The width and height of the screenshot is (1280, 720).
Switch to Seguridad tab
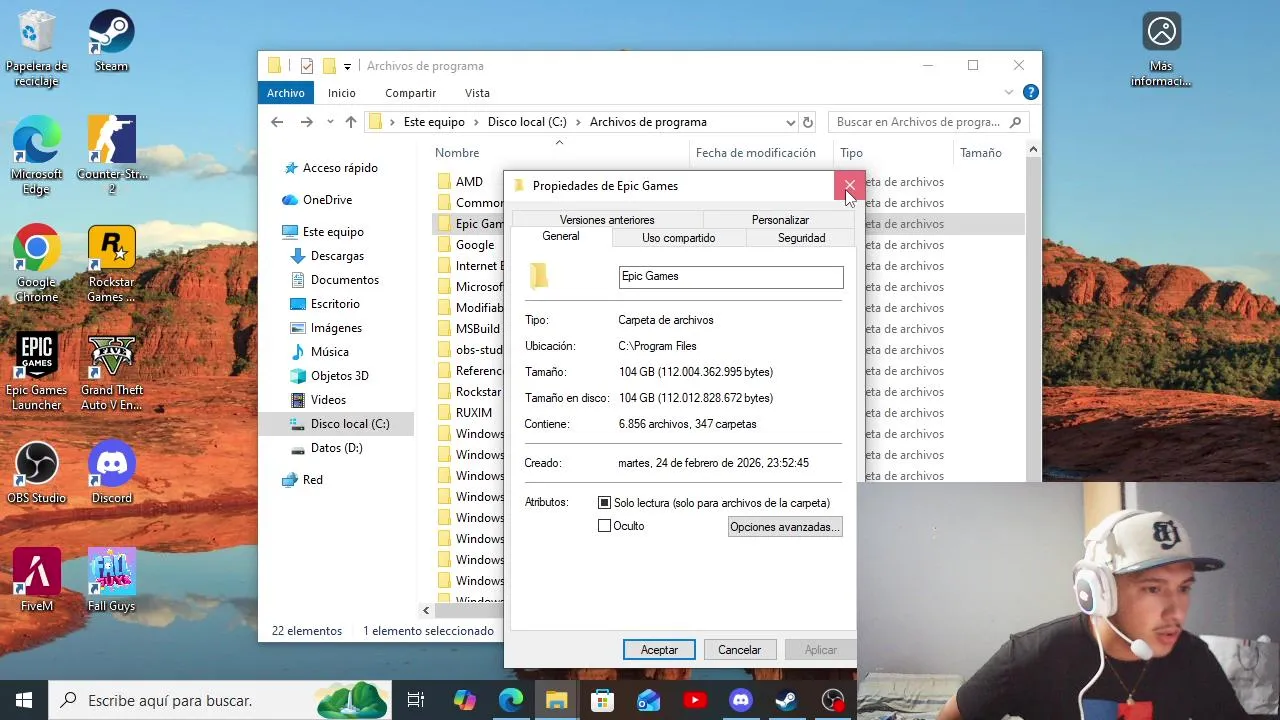tap(801, 238)
